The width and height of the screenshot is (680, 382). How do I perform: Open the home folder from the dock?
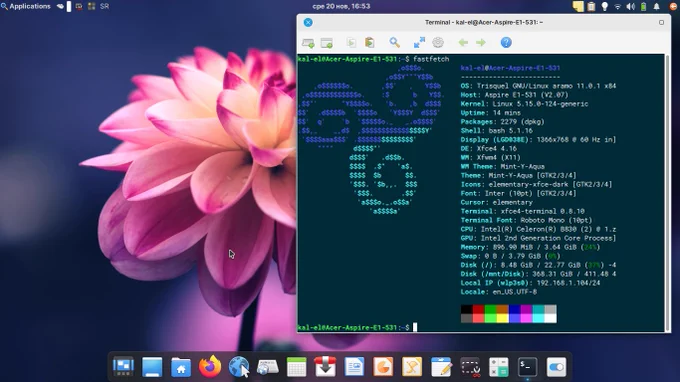(x=181, y=367)
